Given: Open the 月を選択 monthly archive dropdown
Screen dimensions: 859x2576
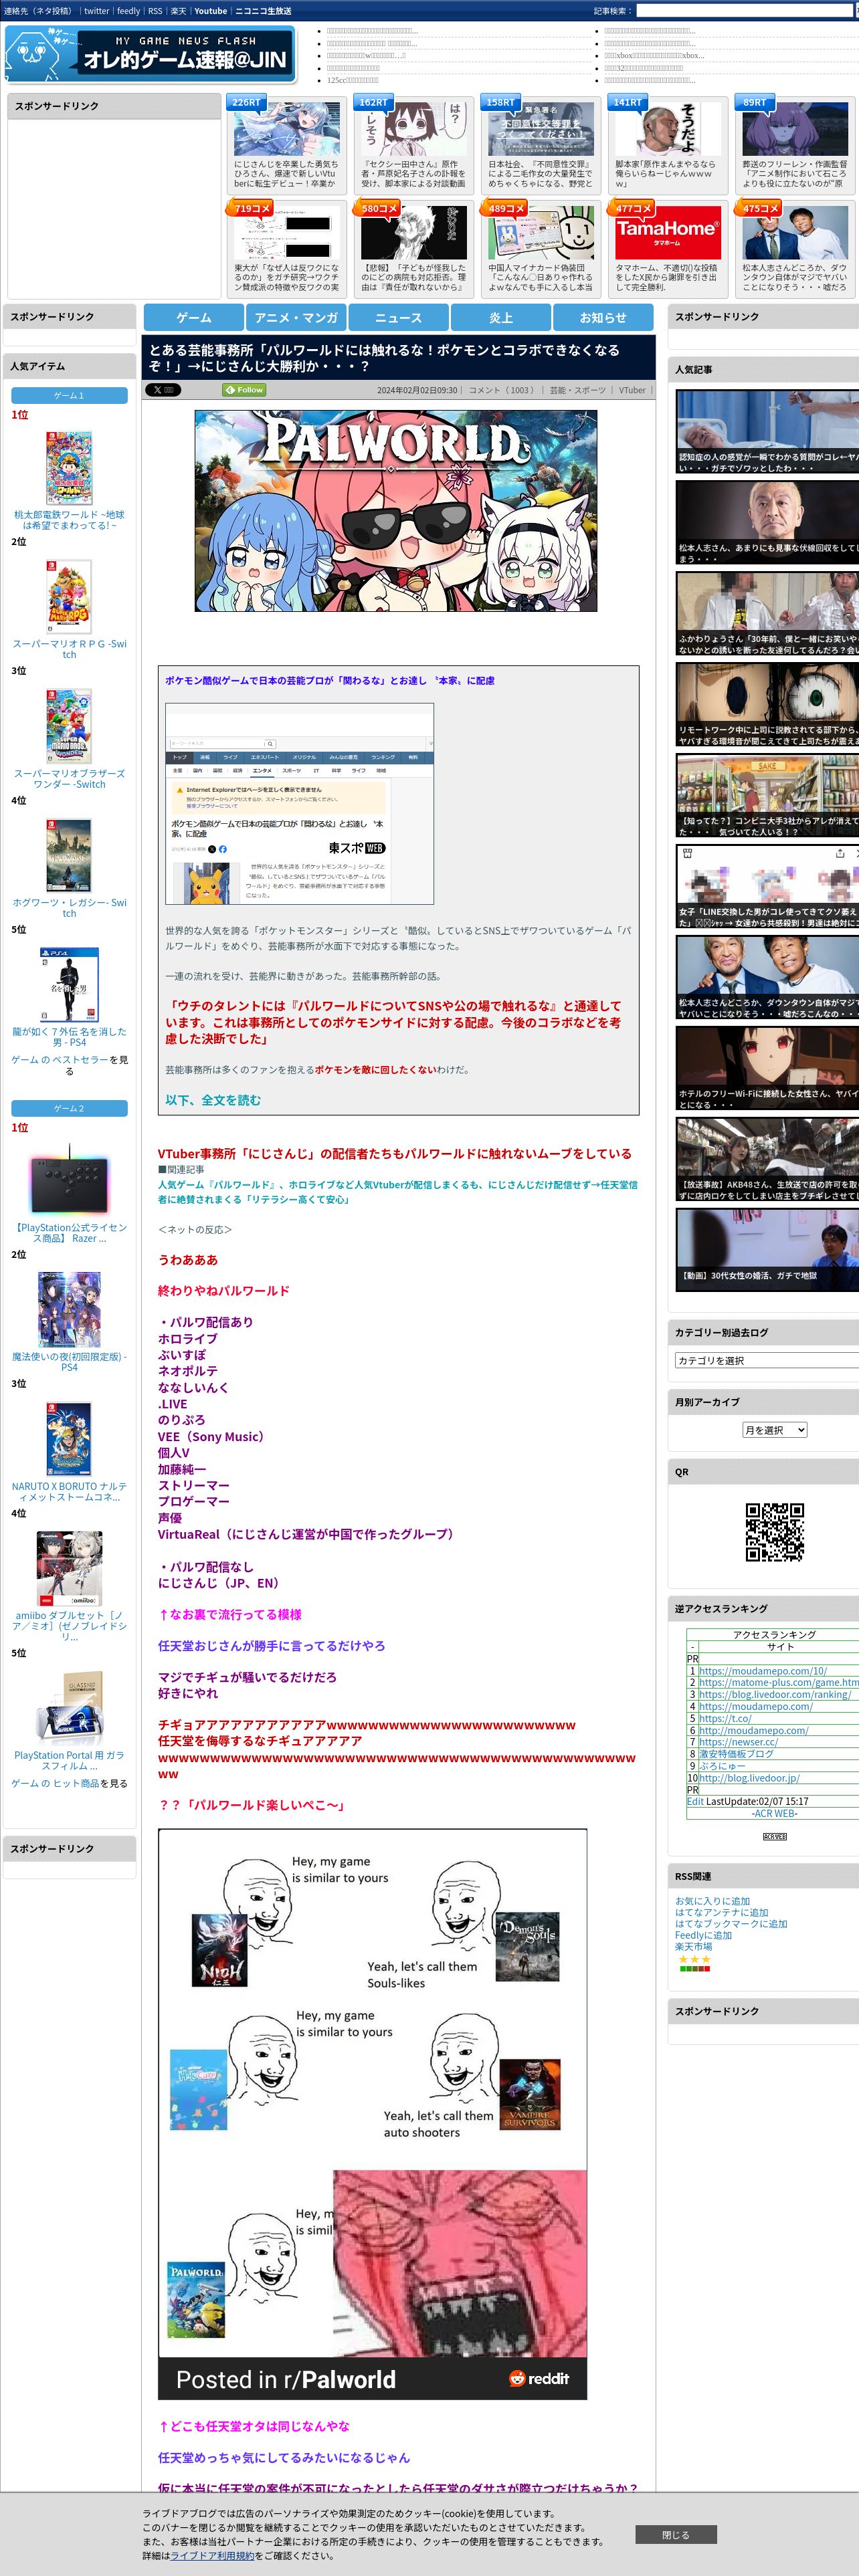Looking at the screenshot, I should (x=774, y=1430).
